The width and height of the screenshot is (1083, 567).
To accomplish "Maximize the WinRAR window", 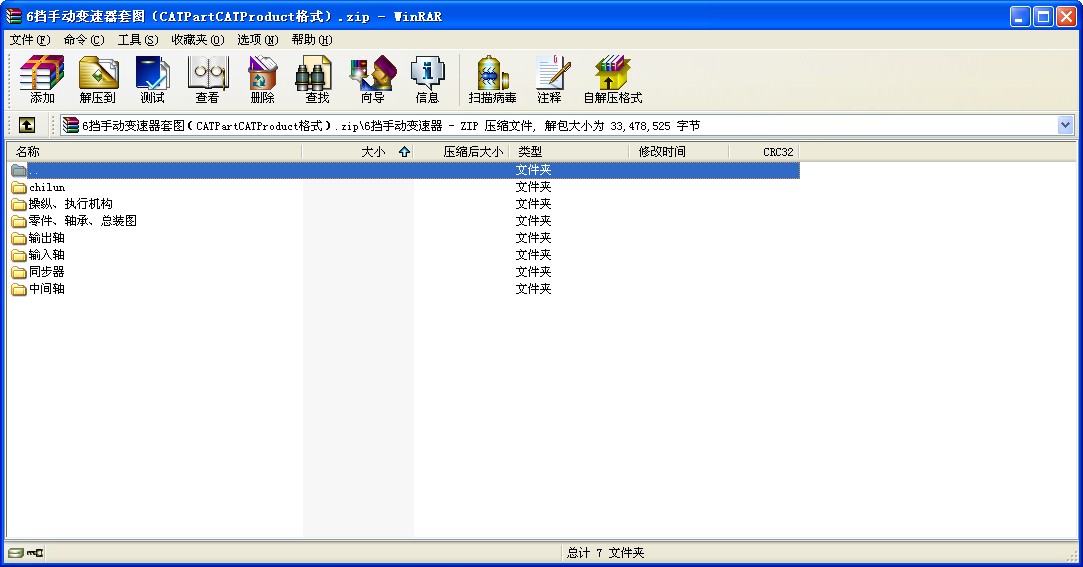I will point(1044,17).
